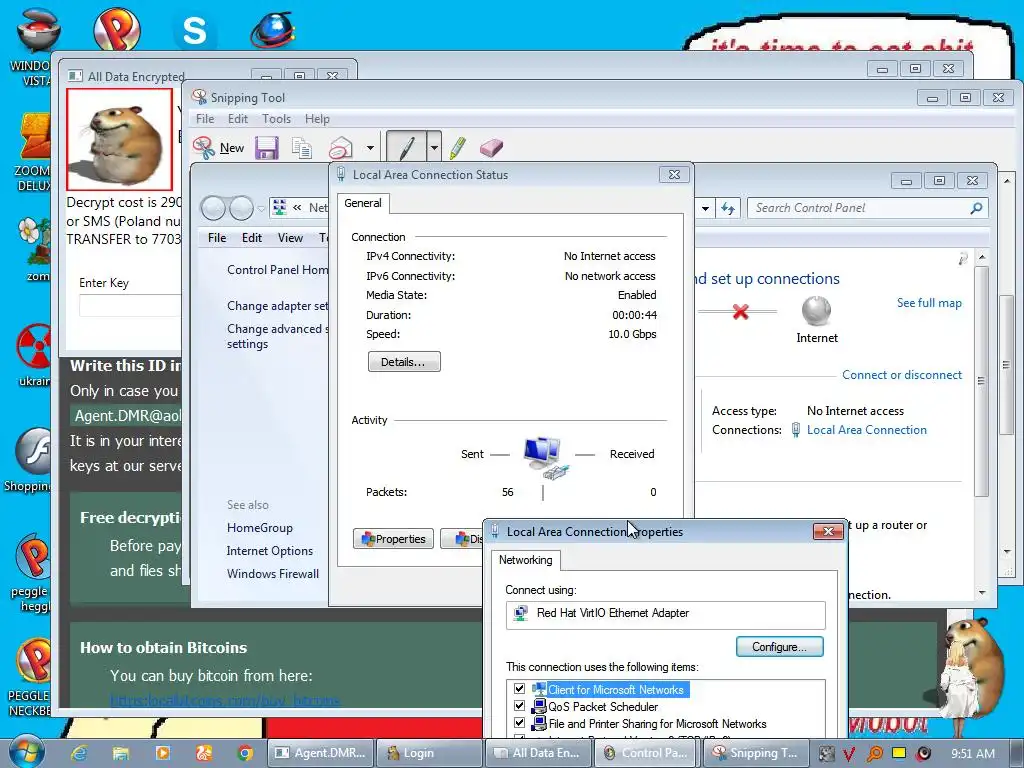Click the system tray red V icon
Screen dimensions: 1024x768
coord(849,753)
